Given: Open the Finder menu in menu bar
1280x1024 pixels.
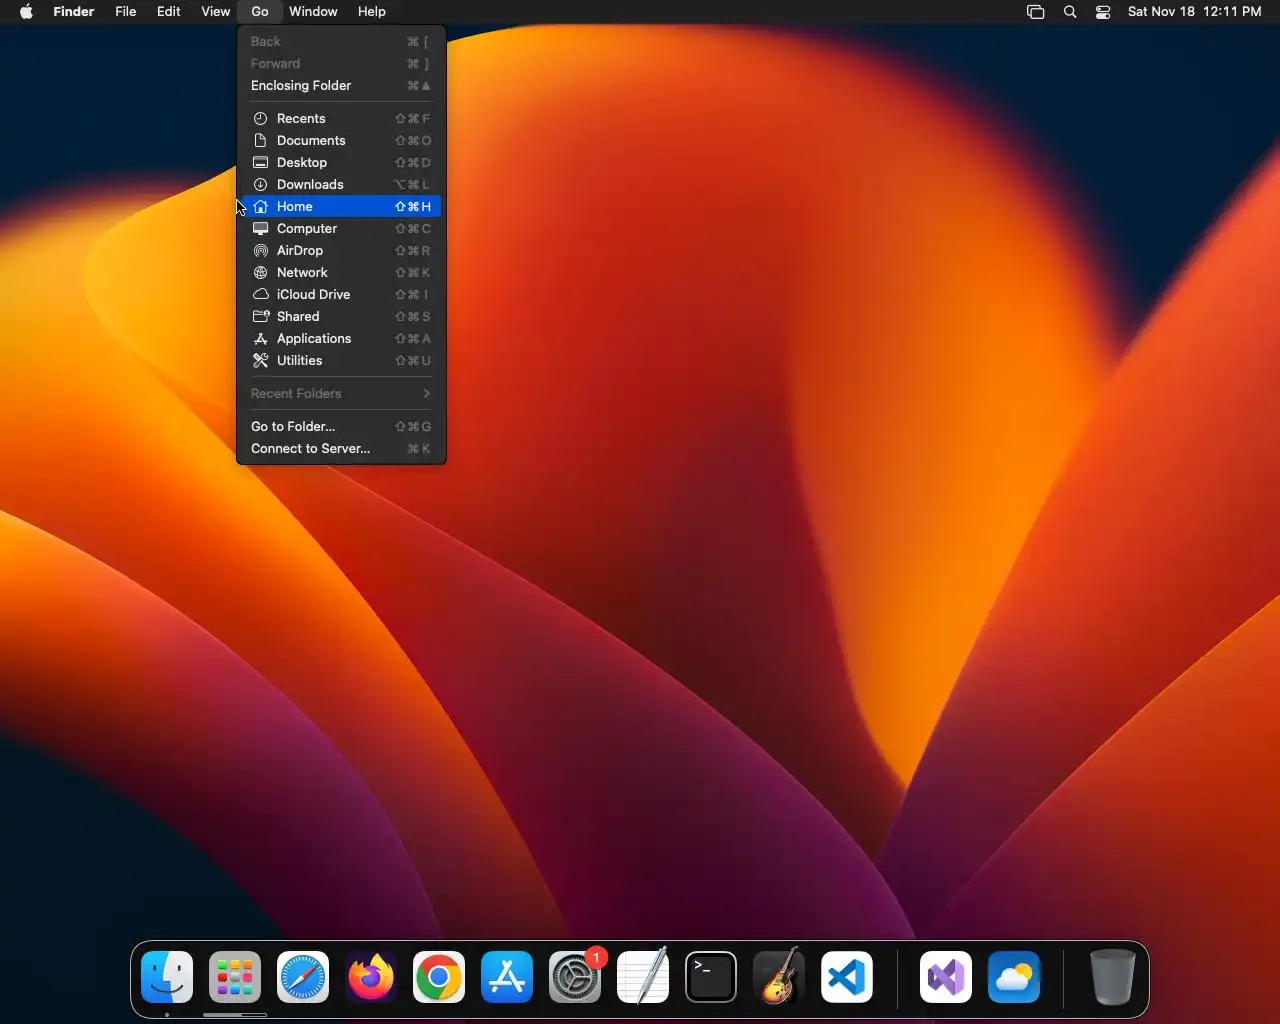Looking at the screenshot, I should tap(74, 12).
